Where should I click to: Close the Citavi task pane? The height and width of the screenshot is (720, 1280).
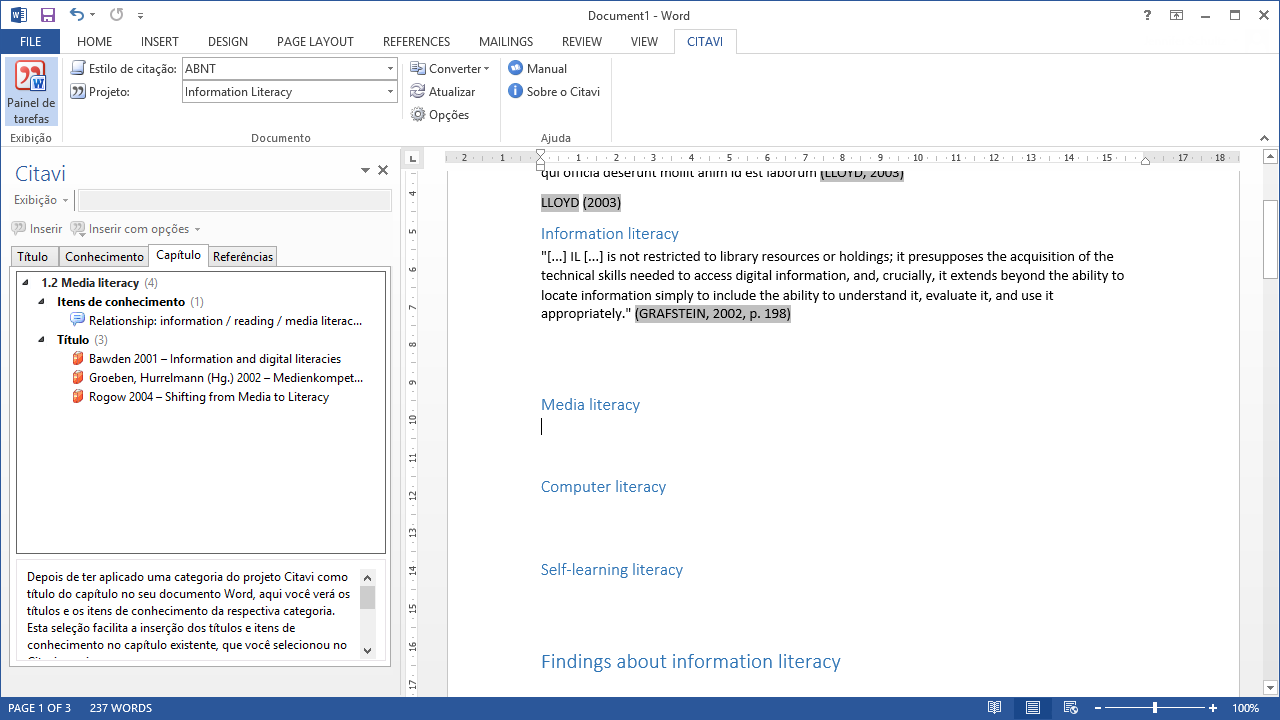coord(382,170)
